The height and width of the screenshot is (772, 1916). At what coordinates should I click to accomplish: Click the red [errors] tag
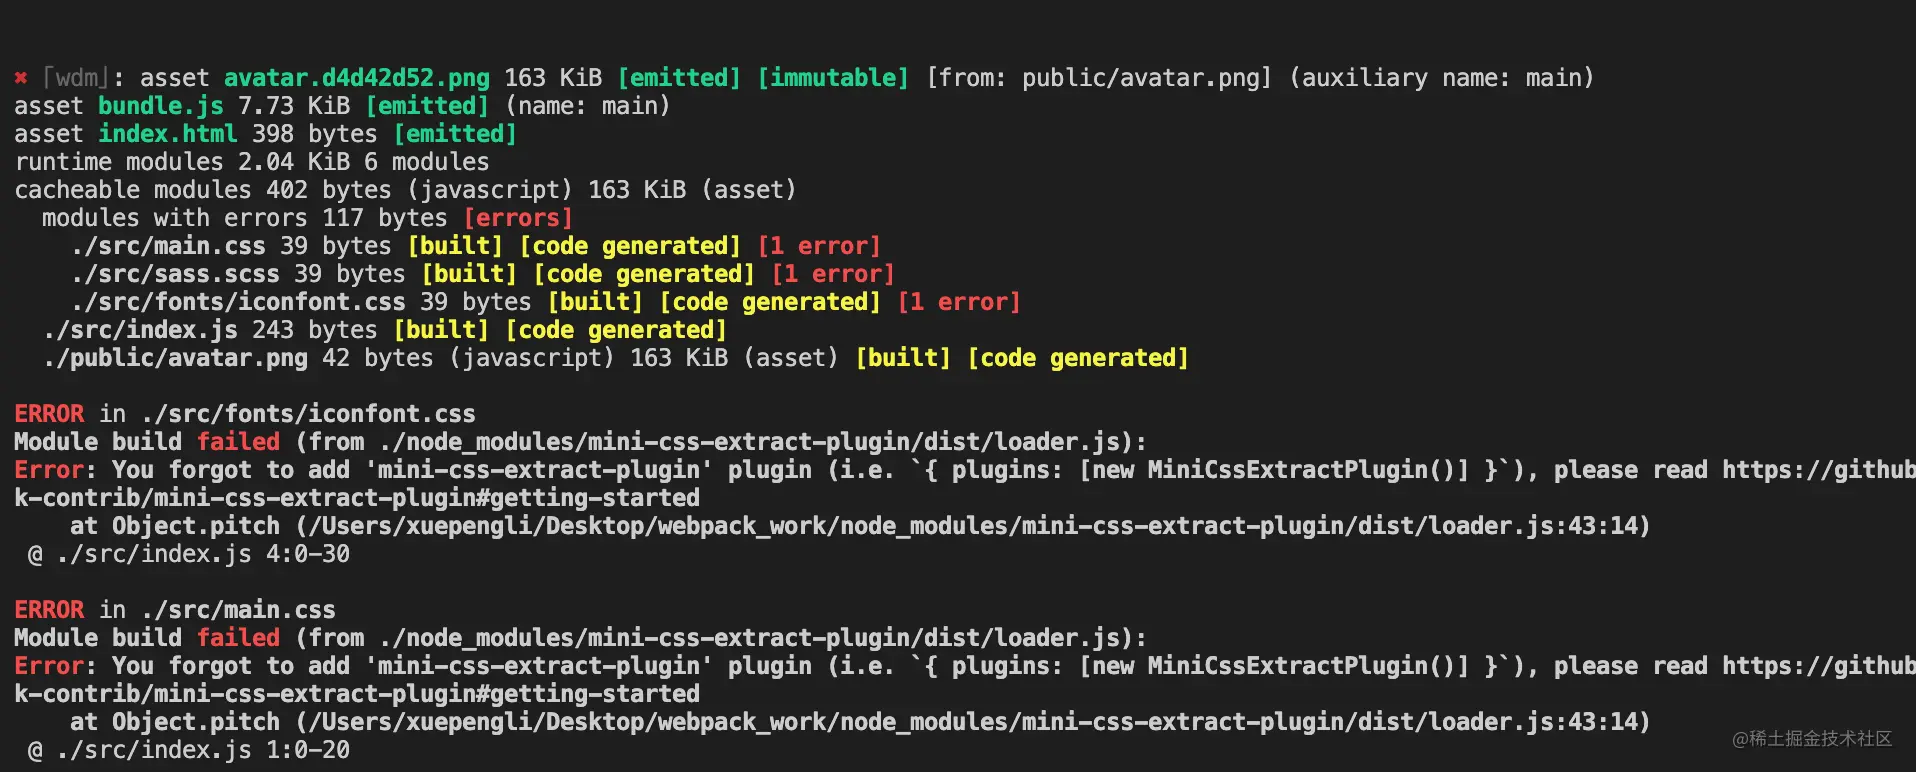(518, 218)
